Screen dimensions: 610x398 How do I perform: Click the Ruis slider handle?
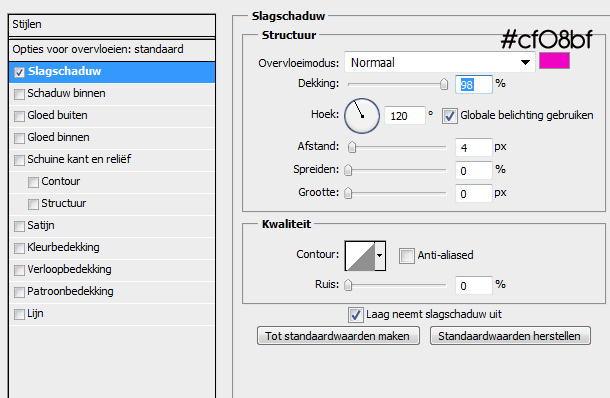coord(348,285)
